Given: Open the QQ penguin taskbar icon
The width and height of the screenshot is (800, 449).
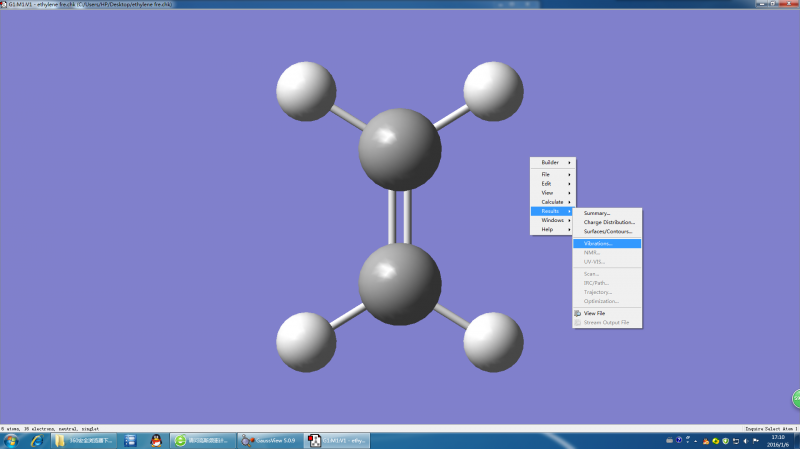Looking at the screenshot, I should tap(155, 440).
